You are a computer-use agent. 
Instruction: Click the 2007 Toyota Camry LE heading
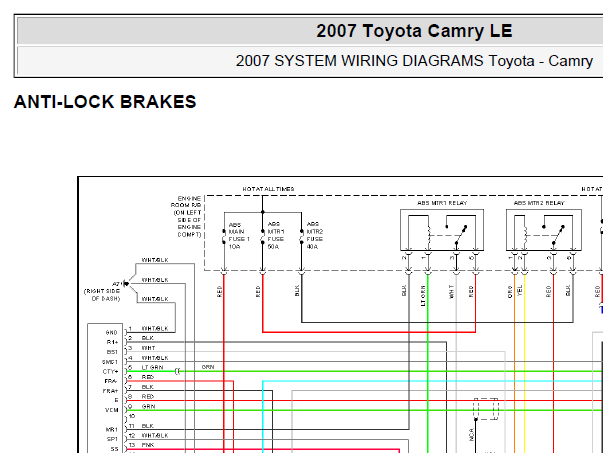click(x=414, y=31)
